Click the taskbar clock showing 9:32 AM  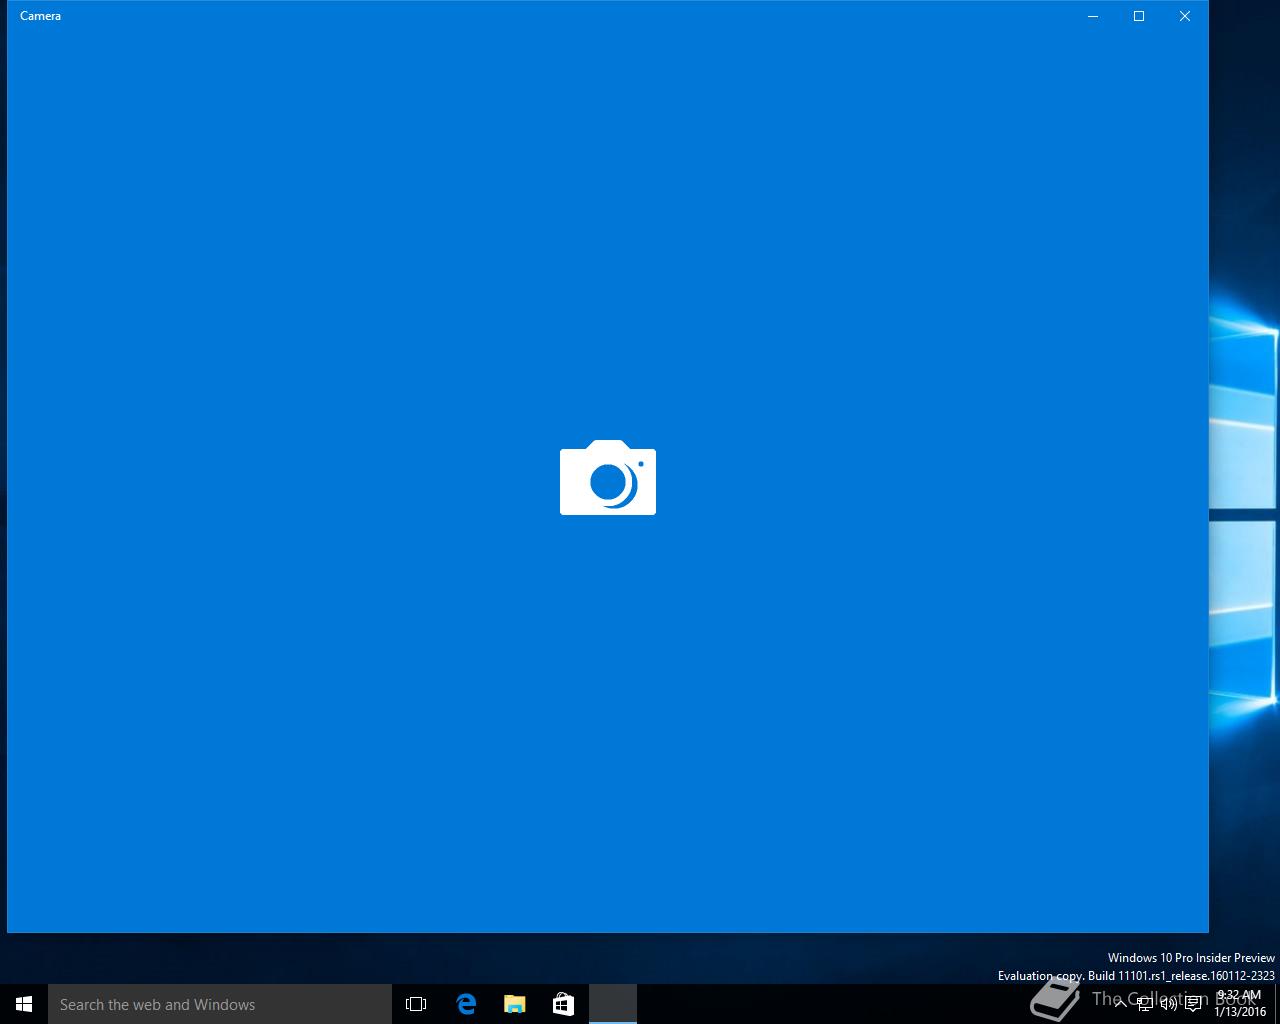pyautogui.click(x=1240, y=1004)
